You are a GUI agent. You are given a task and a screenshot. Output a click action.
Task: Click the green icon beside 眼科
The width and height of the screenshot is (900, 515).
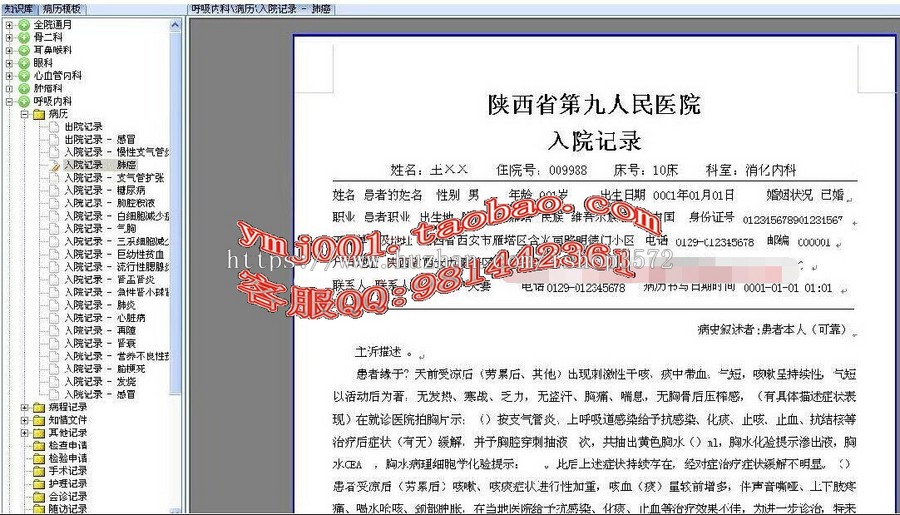24,63
